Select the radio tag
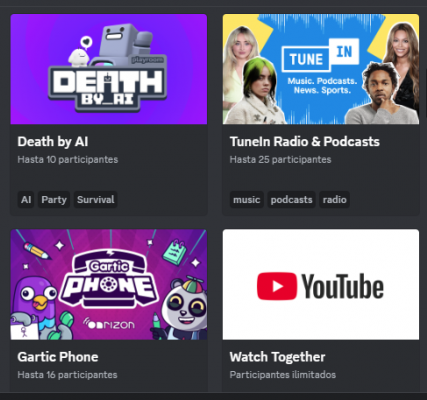 [334, 200]
